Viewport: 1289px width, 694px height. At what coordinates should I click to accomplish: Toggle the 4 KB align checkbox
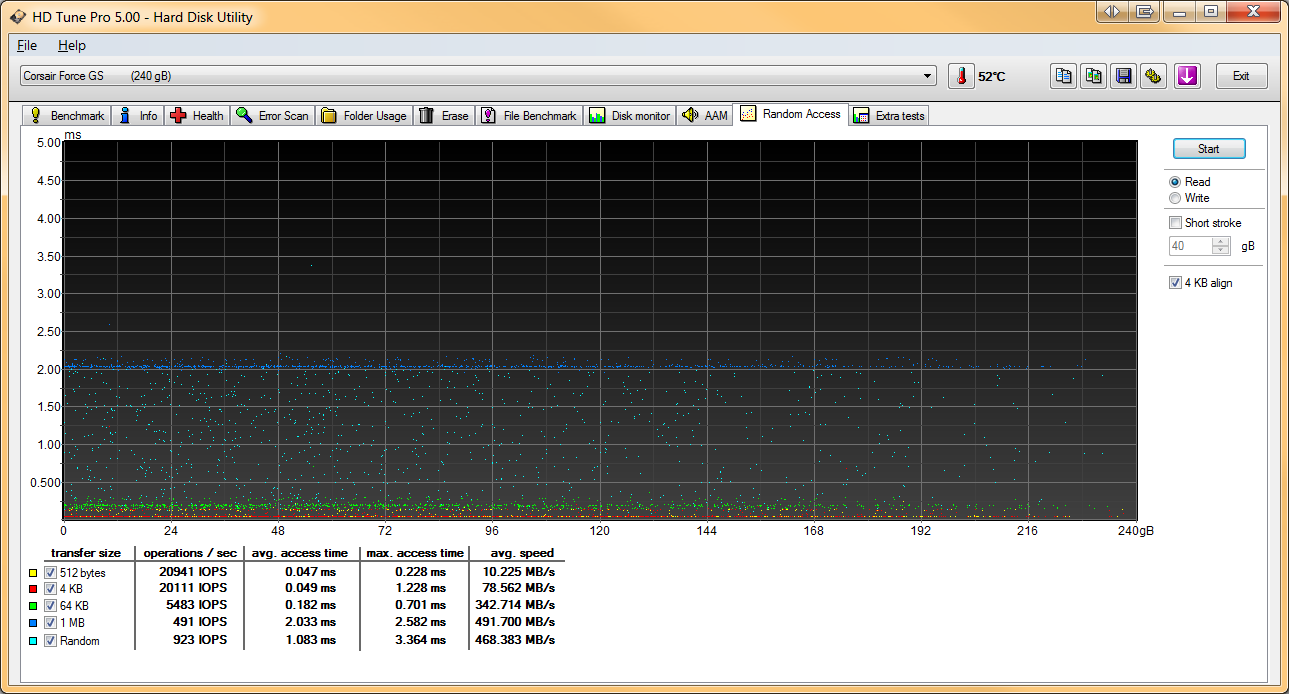pos(1175,283)
